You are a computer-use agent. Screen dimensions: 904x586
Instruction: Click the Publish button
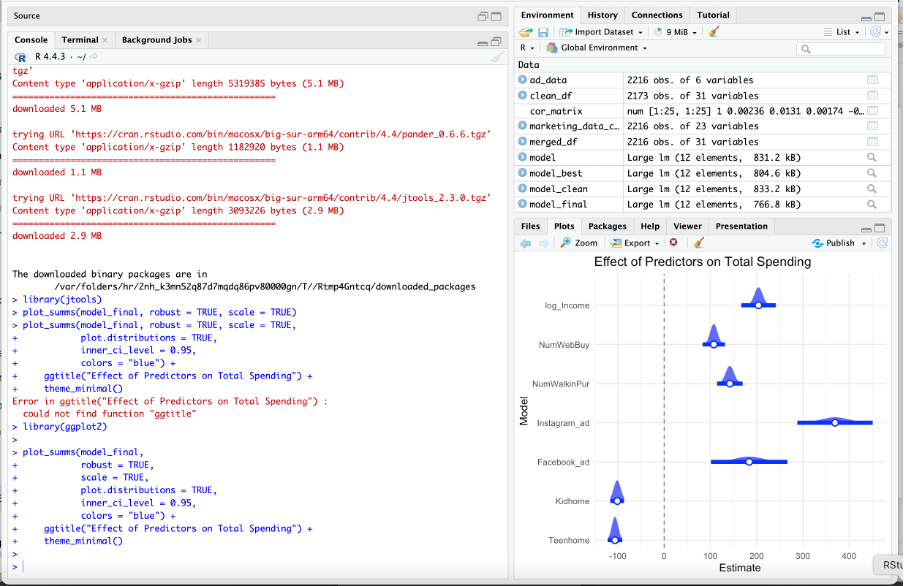(833, 243)
